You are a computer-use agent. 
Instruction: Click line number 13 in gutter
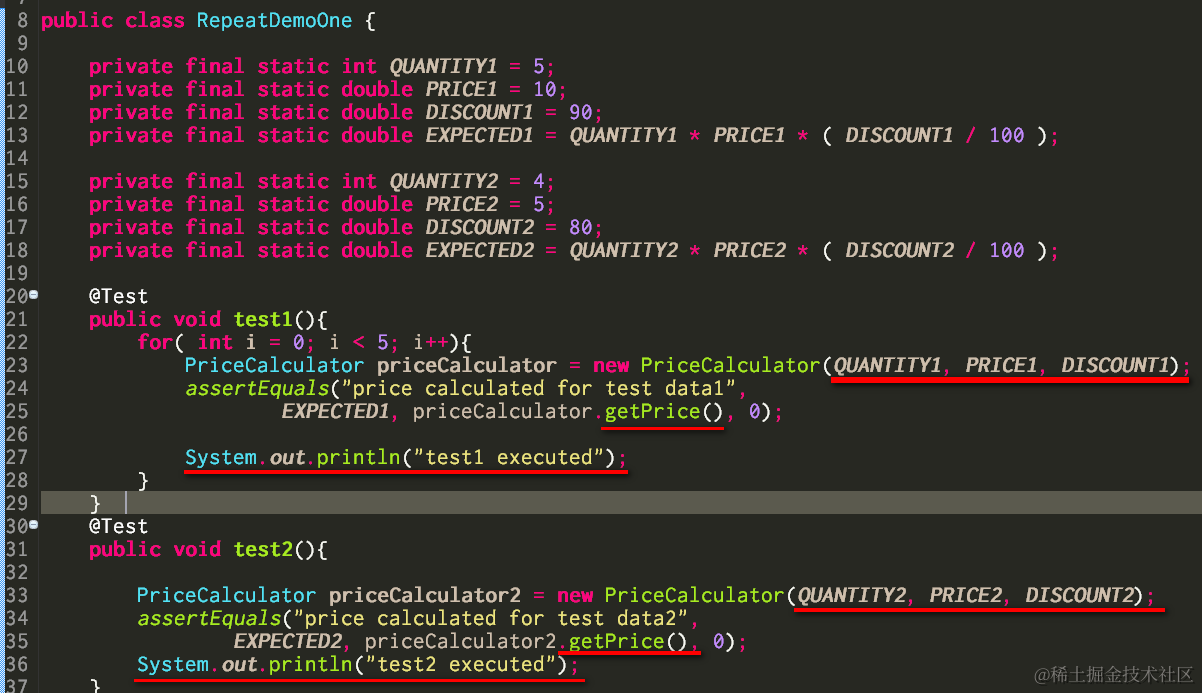17,135
